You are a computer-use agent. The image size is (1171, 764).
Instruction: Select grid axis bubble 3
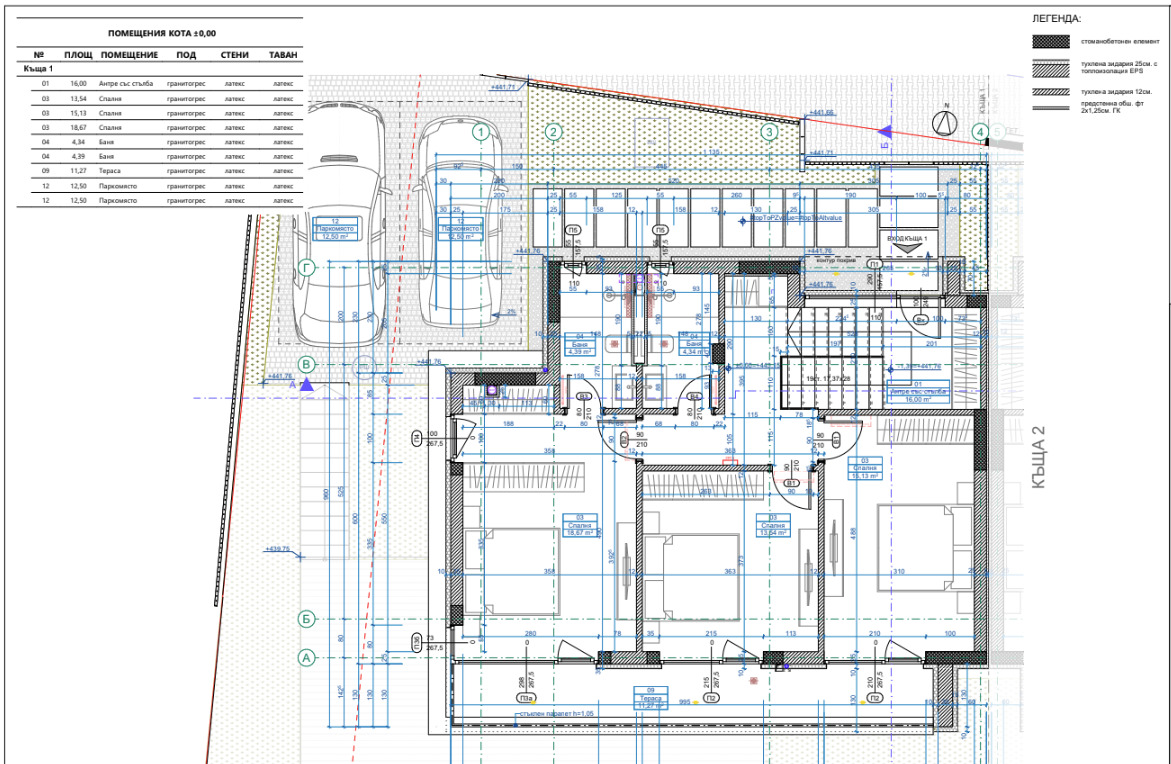tap(769, 133)
